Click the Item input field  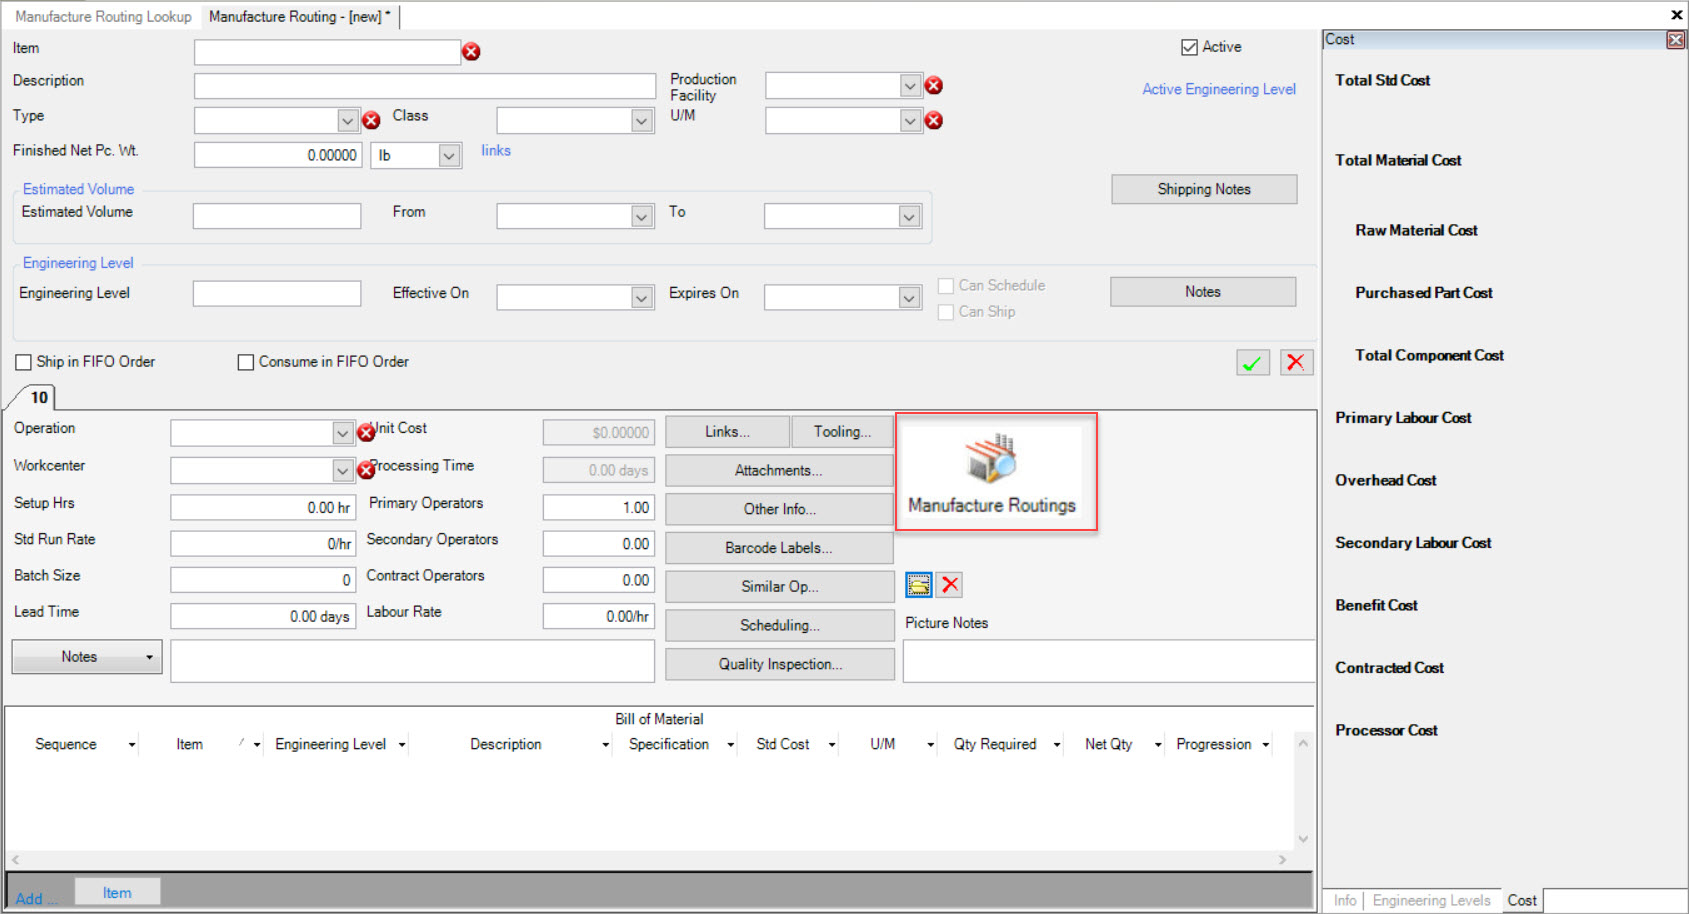pos(327,52)
